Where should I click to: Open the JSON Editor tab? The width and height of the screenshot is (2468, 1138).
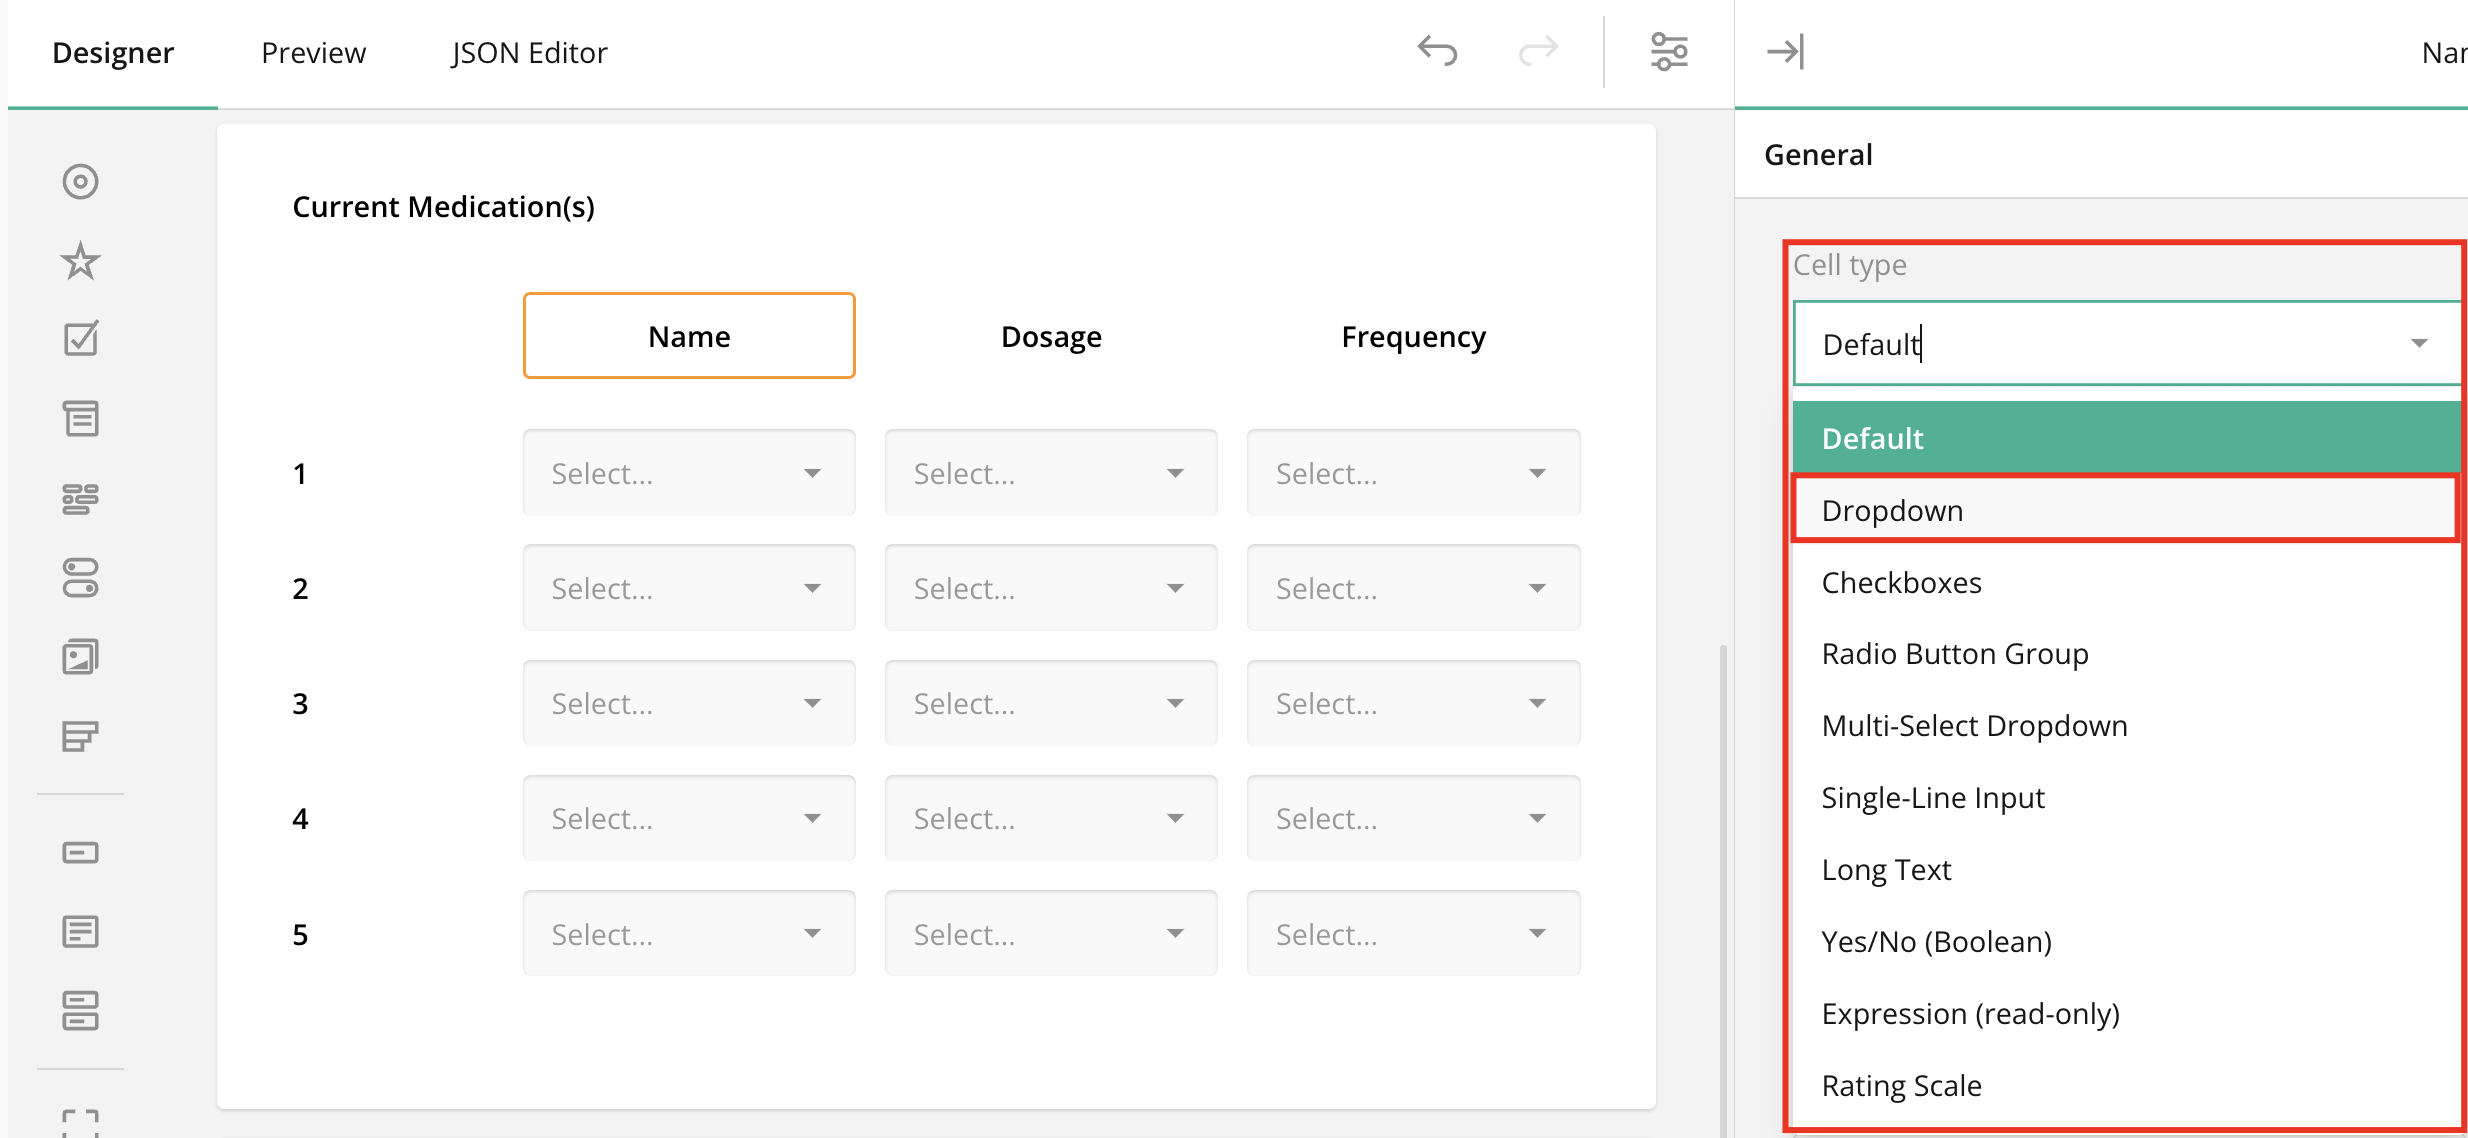pyautogui.click(x=530, y=52)
